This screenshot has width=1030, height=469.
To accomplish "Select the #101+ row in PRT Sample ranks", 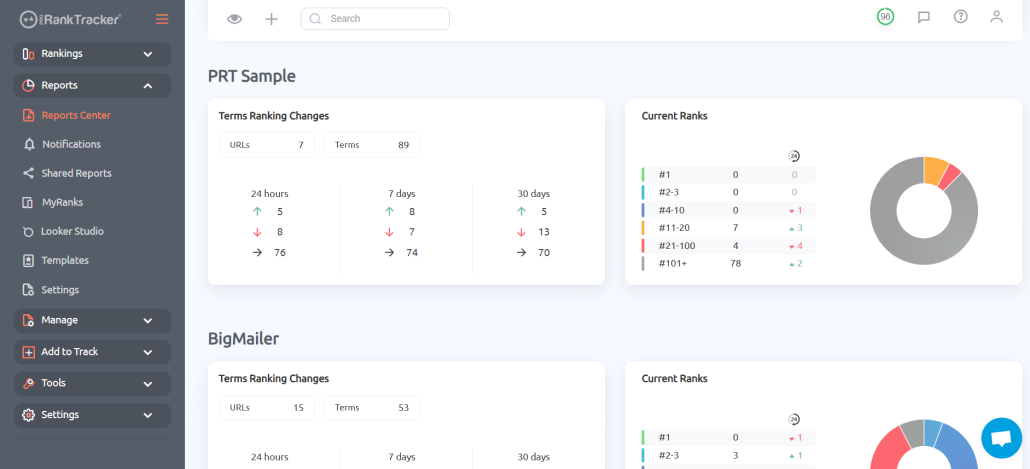I will coord(728,263).
